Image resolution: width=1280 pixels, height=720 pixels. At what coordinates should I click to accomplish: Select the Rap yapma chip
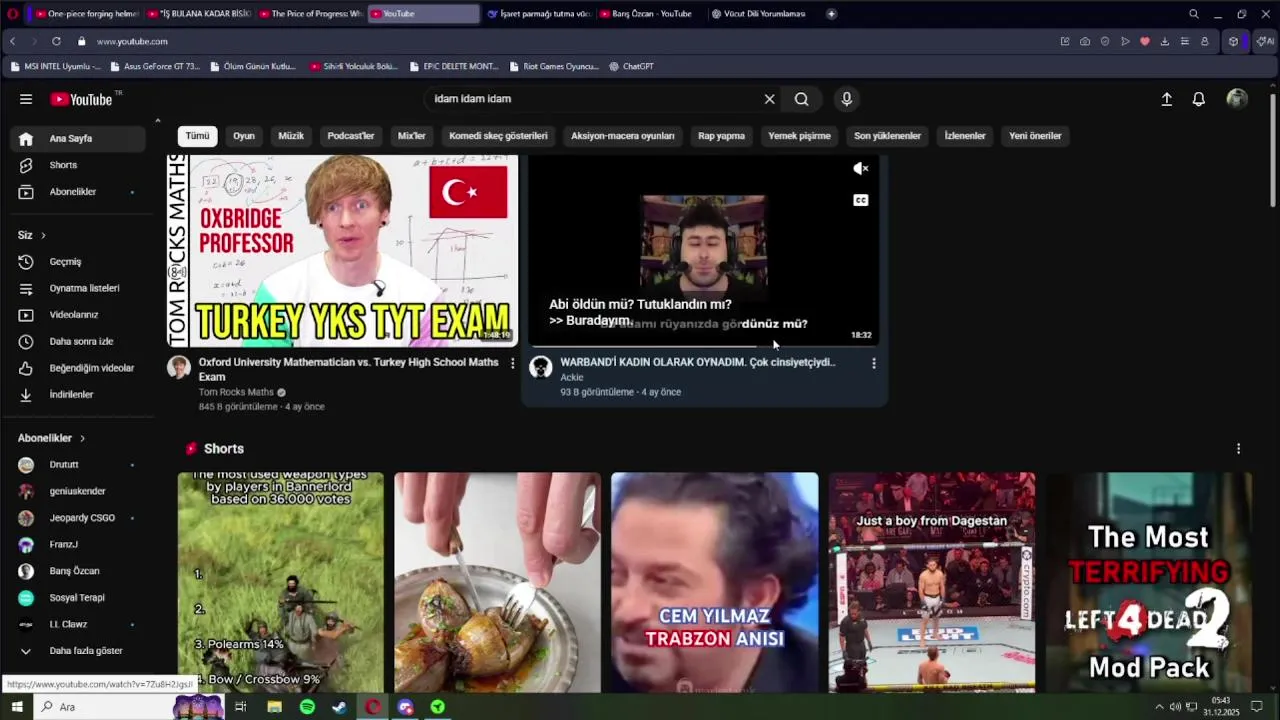[x=721, y=136]
